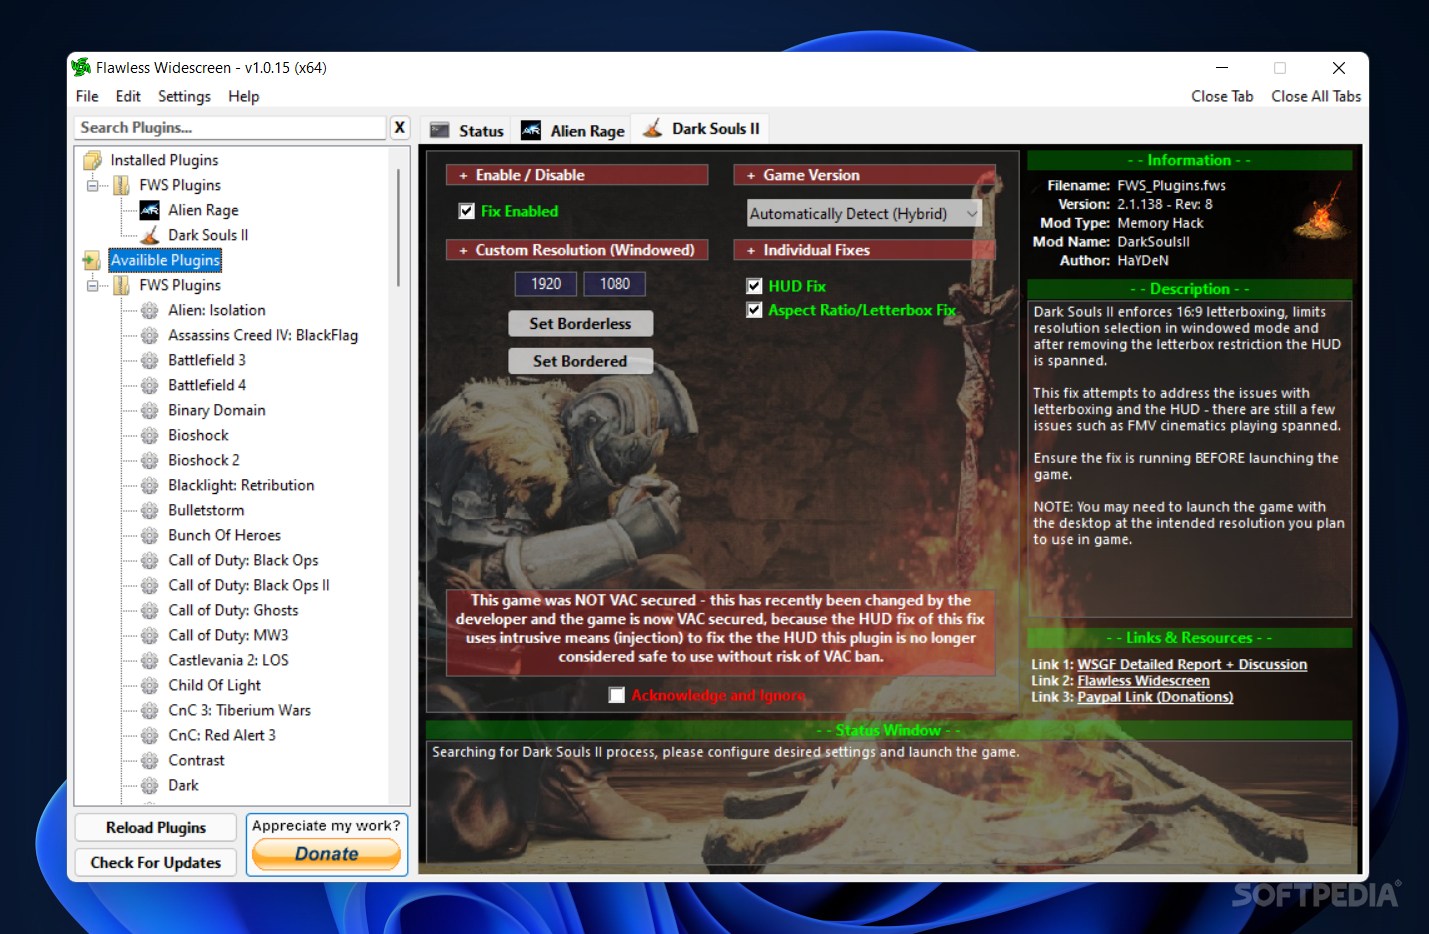Click the gear icon beside Bunch Of Heroes
The width and height of the screenshot is (1429, 934).
click(x=149, y=535)
